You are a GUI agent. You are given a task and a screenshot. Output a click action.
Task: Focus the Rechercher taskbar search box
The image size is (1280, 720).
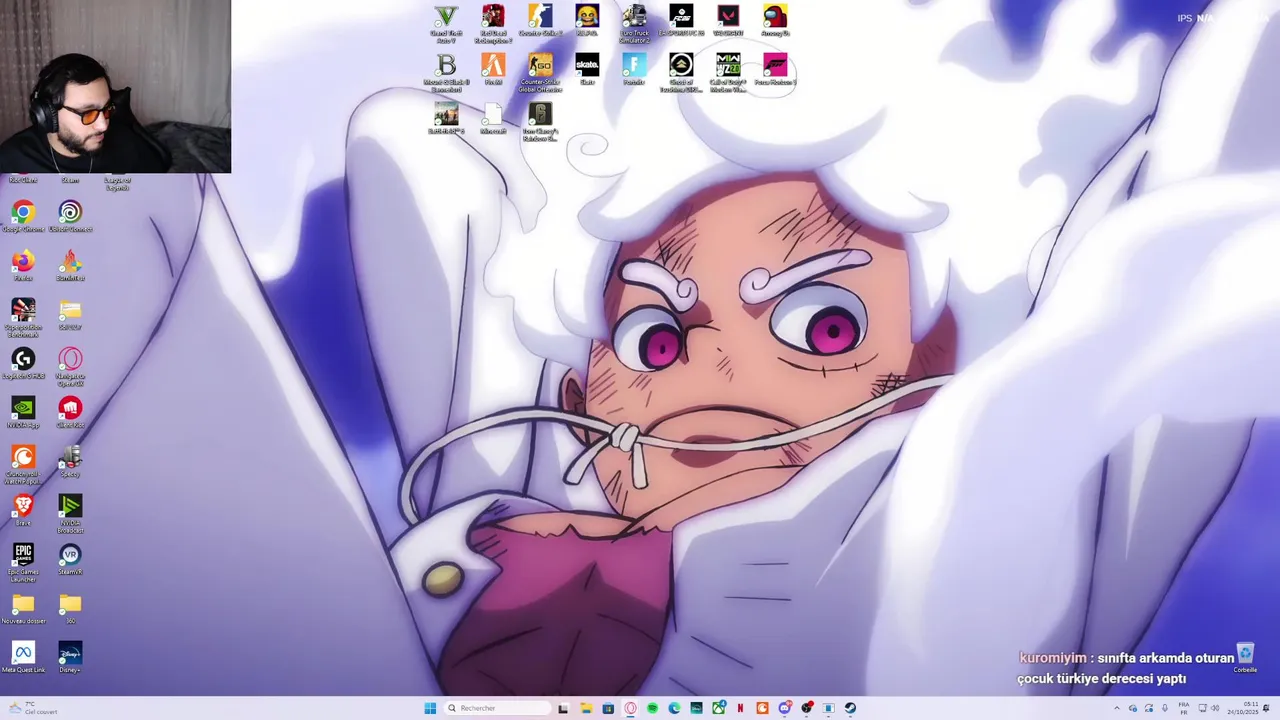(498, 708)
